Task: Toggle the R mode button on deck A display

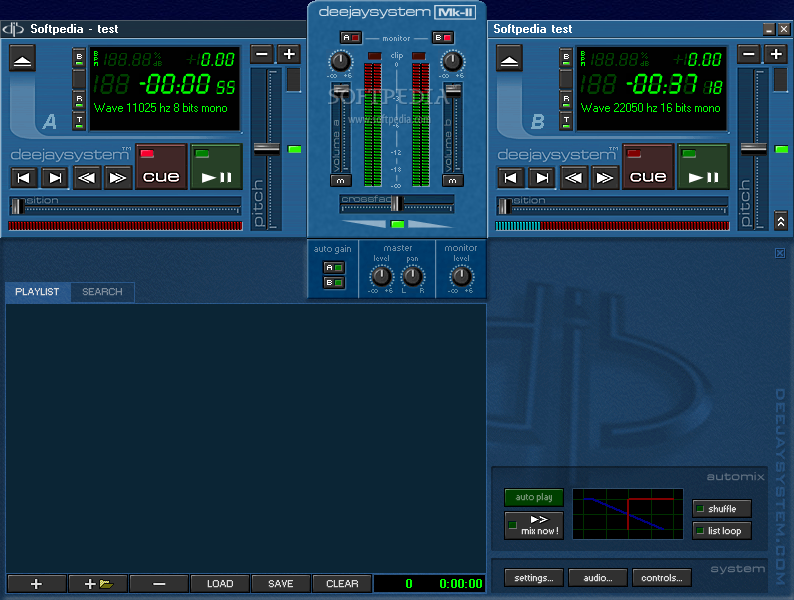Action: [79, 100]
